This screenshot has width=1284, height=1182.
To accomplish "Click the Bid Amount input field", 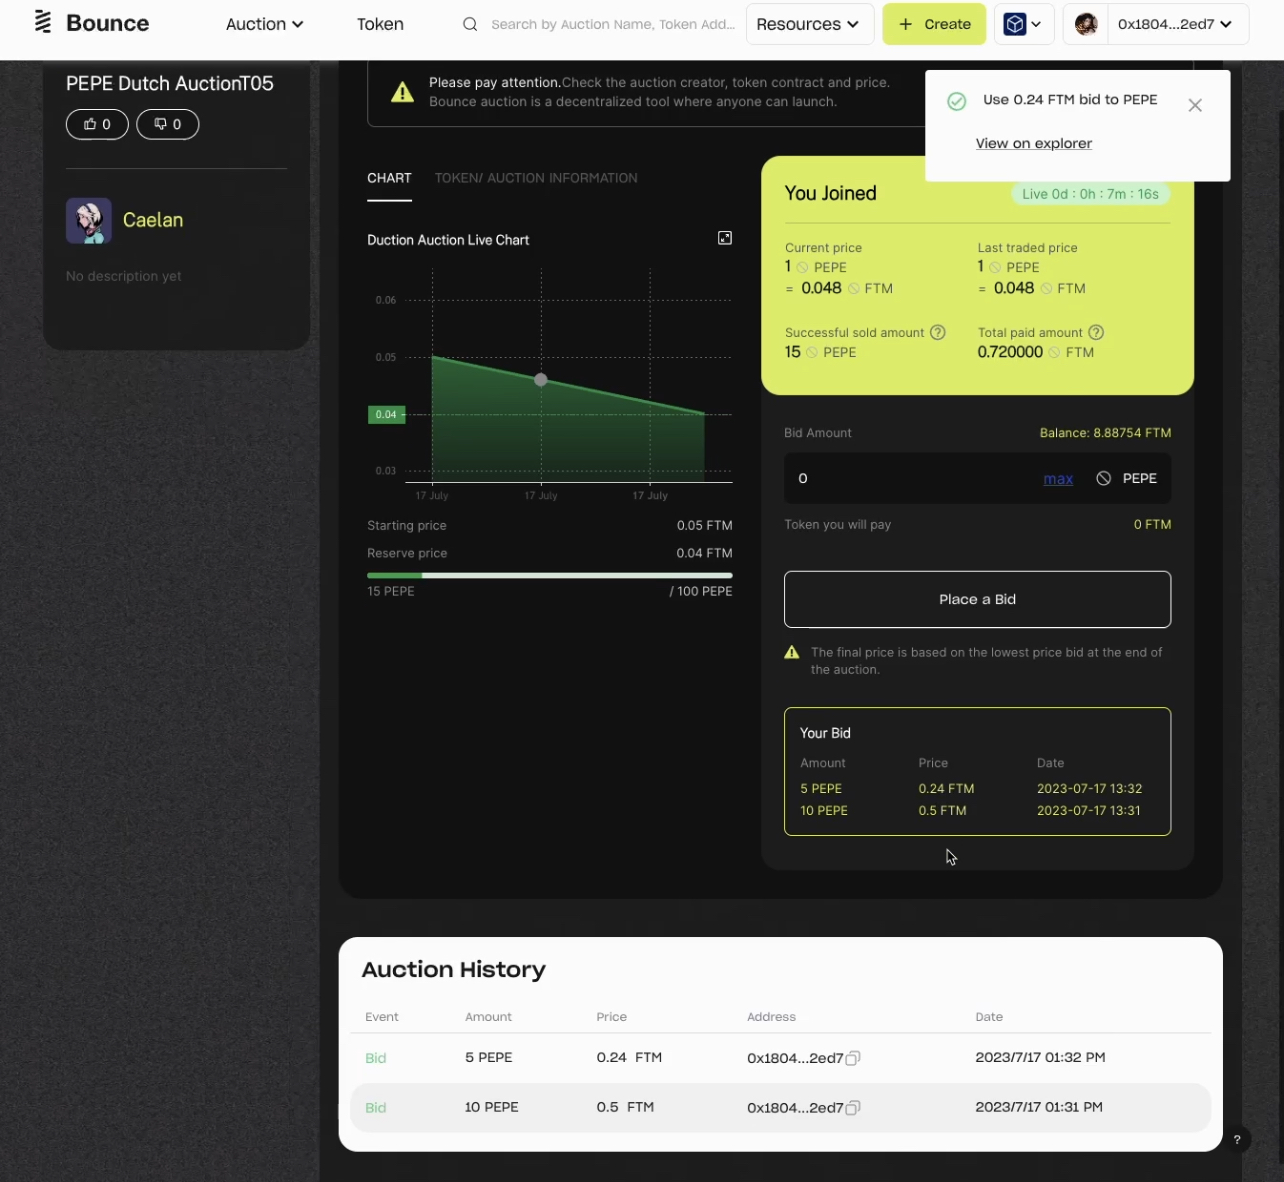I will pos(910,478).
